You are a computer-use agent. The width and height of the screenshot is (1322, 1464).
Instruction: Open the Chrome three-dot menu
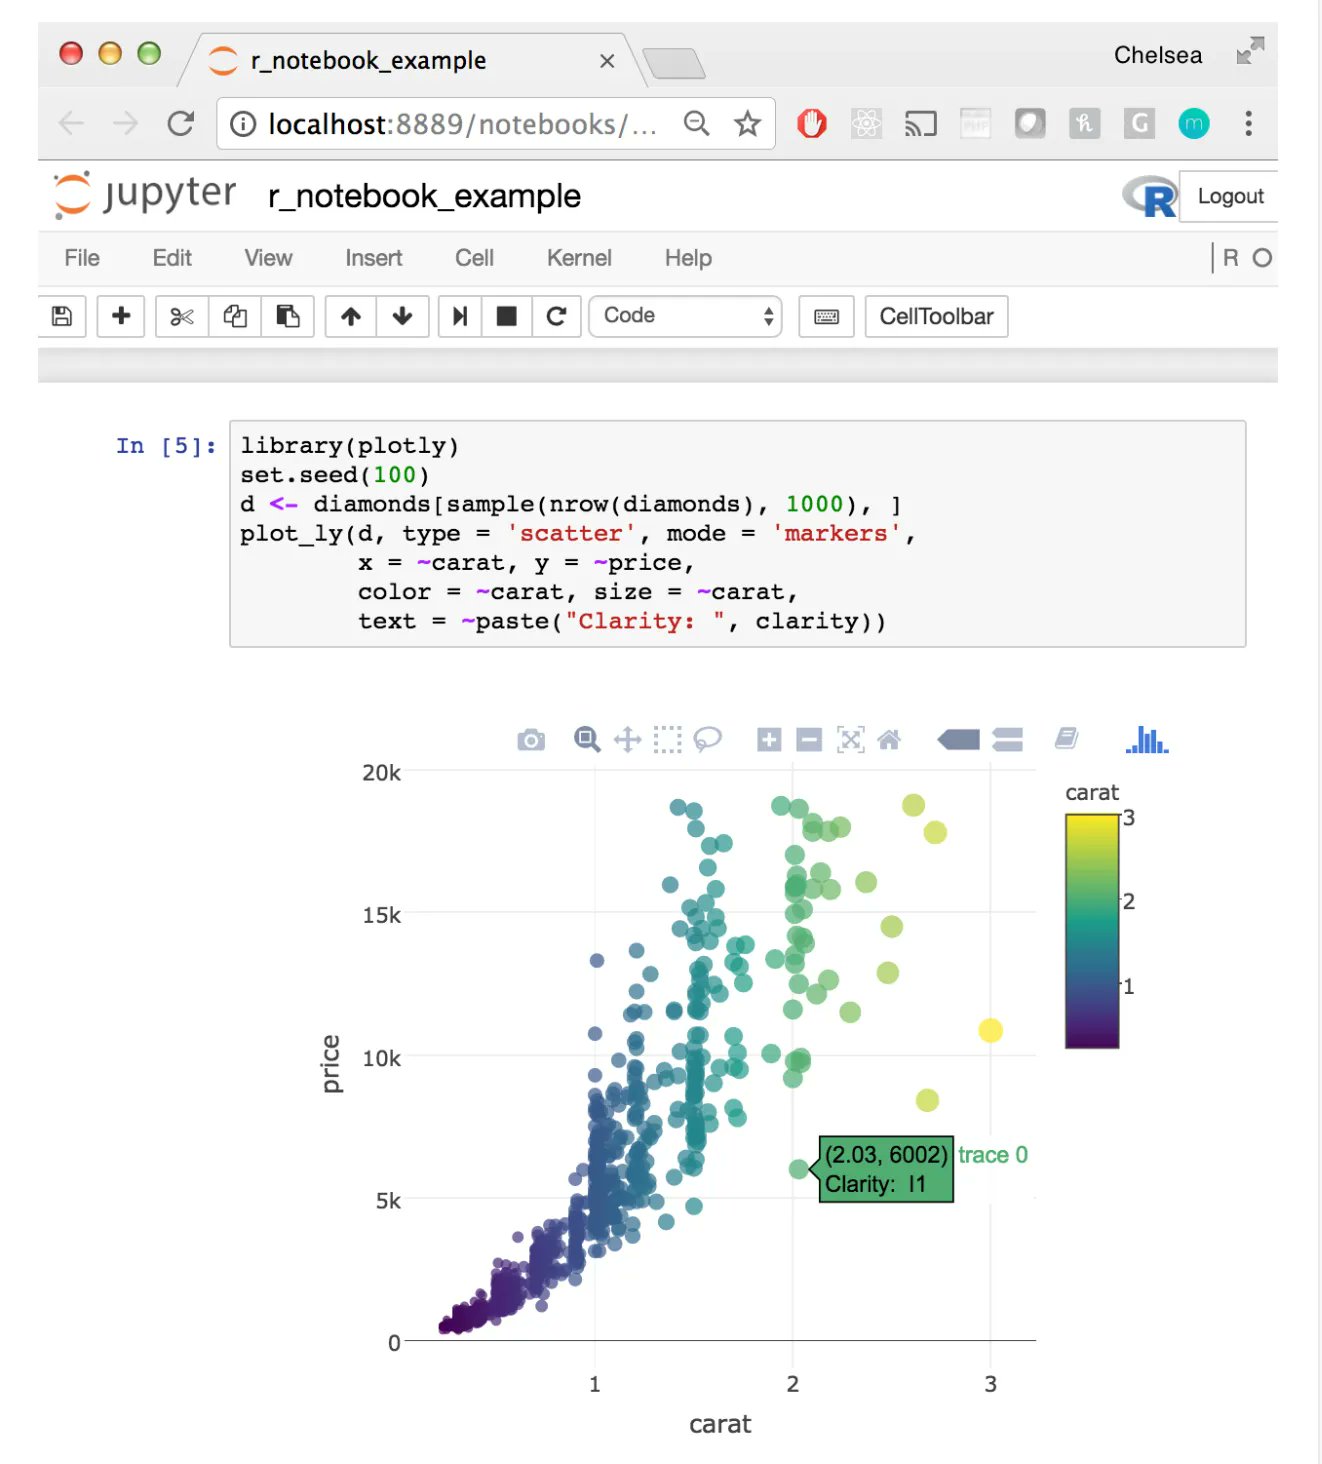[1248, 124]
